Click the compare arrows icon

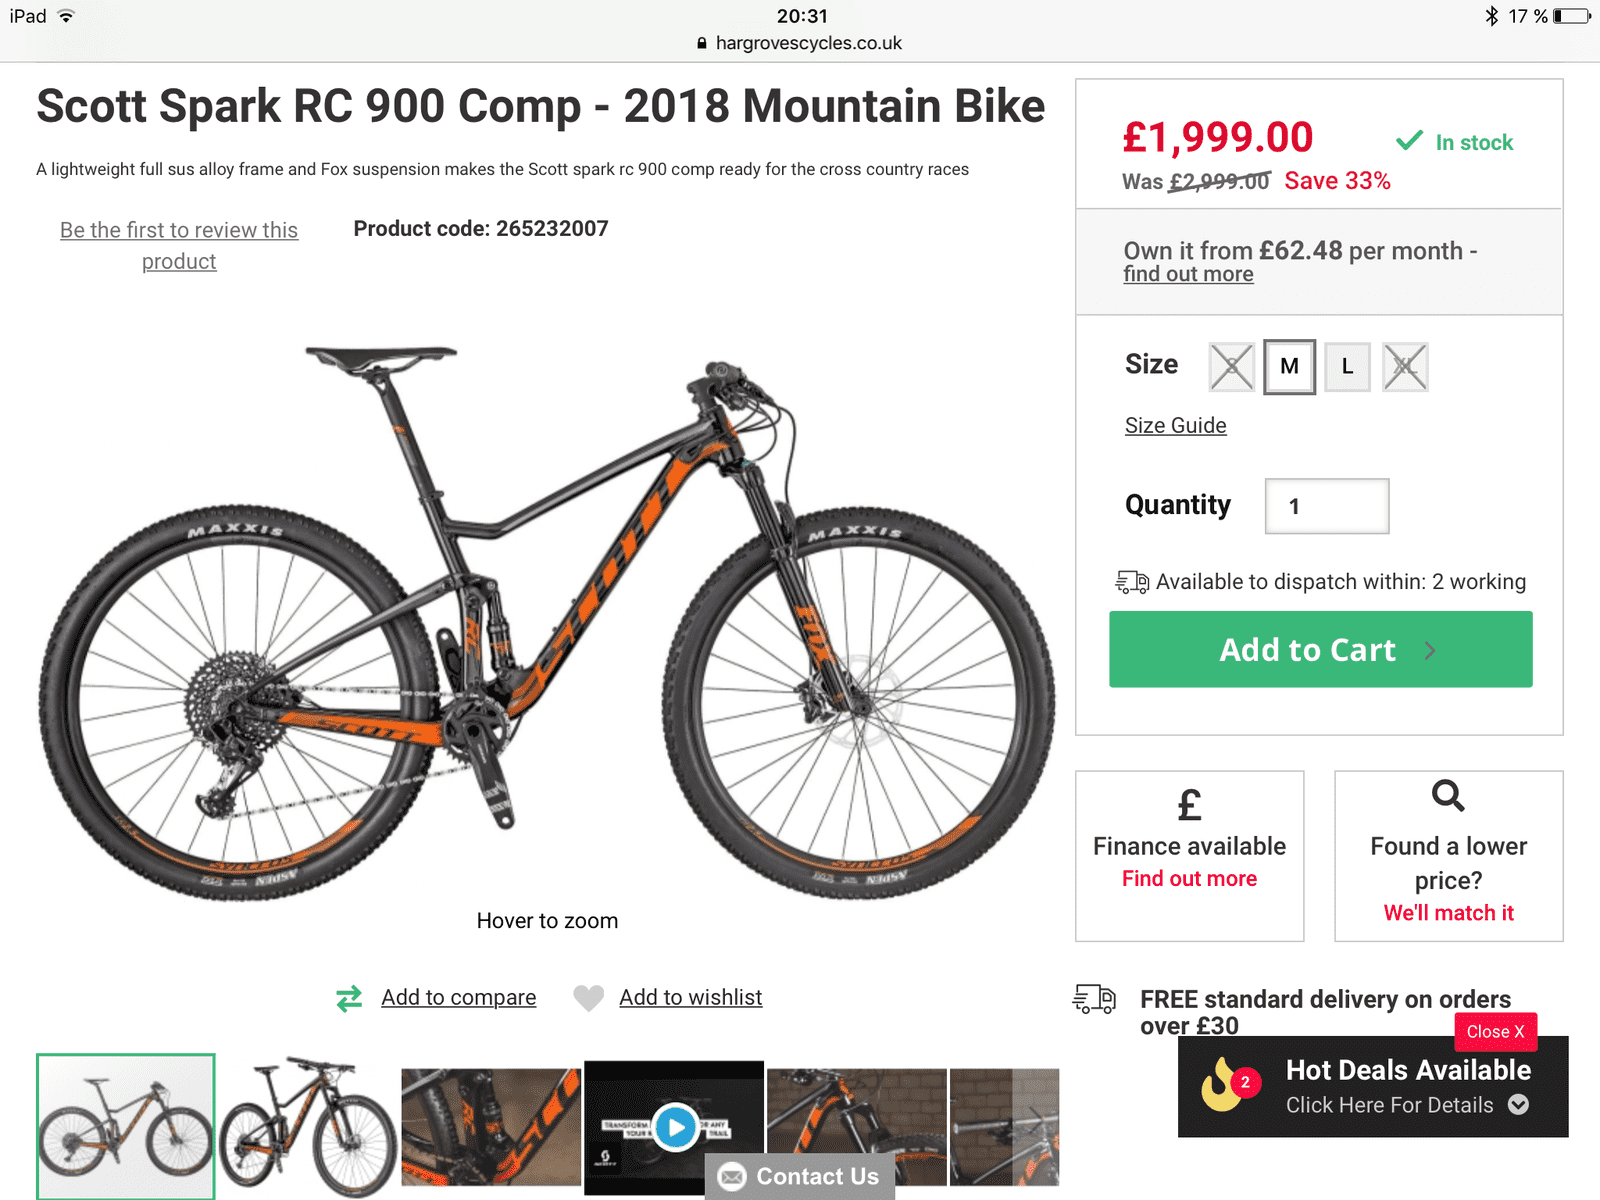pos(349,998)
